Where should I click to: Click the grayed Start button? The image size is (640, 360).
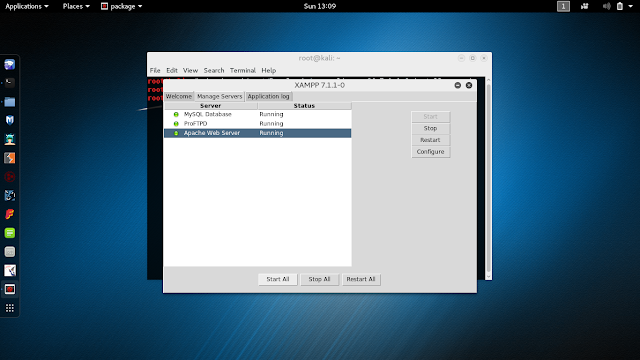[x=430, y=117]
